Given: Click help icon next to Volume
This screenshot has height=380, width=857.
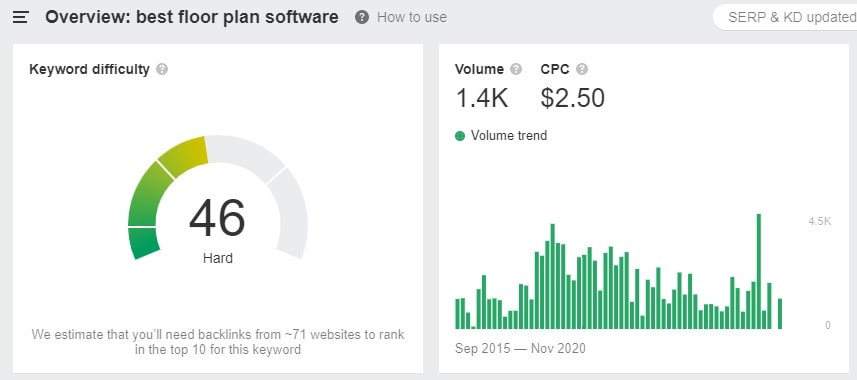Looking at the screenshot, I should (x=516, y=69).
